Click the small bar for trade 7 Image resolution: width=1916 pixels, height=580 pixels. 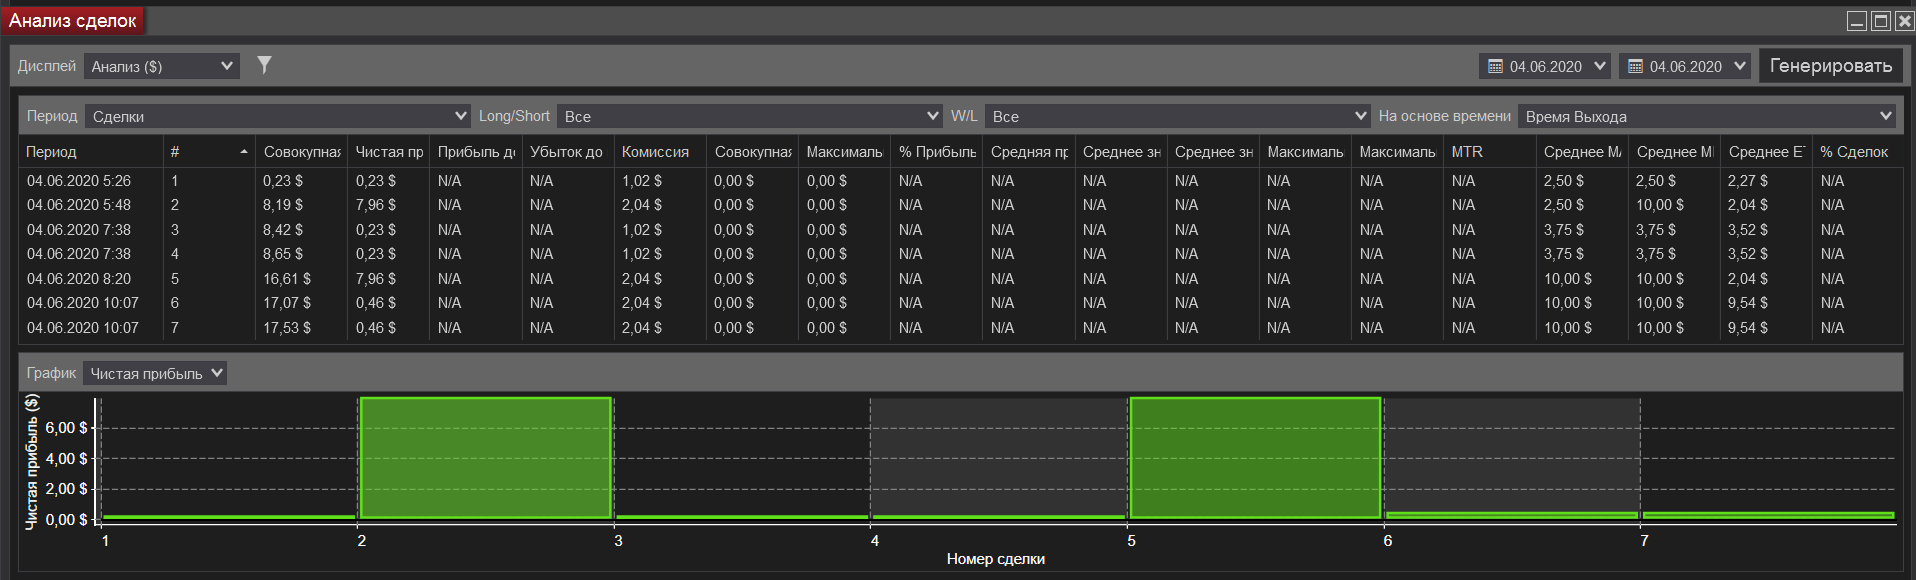coord(1768,516)
